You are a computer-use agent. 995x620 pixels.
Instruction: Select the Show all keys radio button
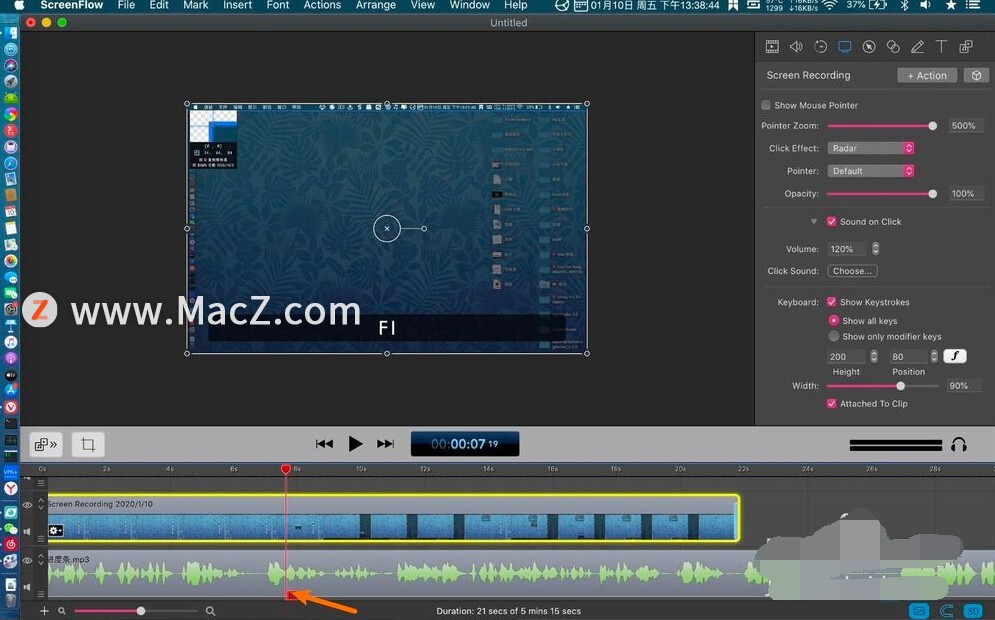click(x=834, y=320)
